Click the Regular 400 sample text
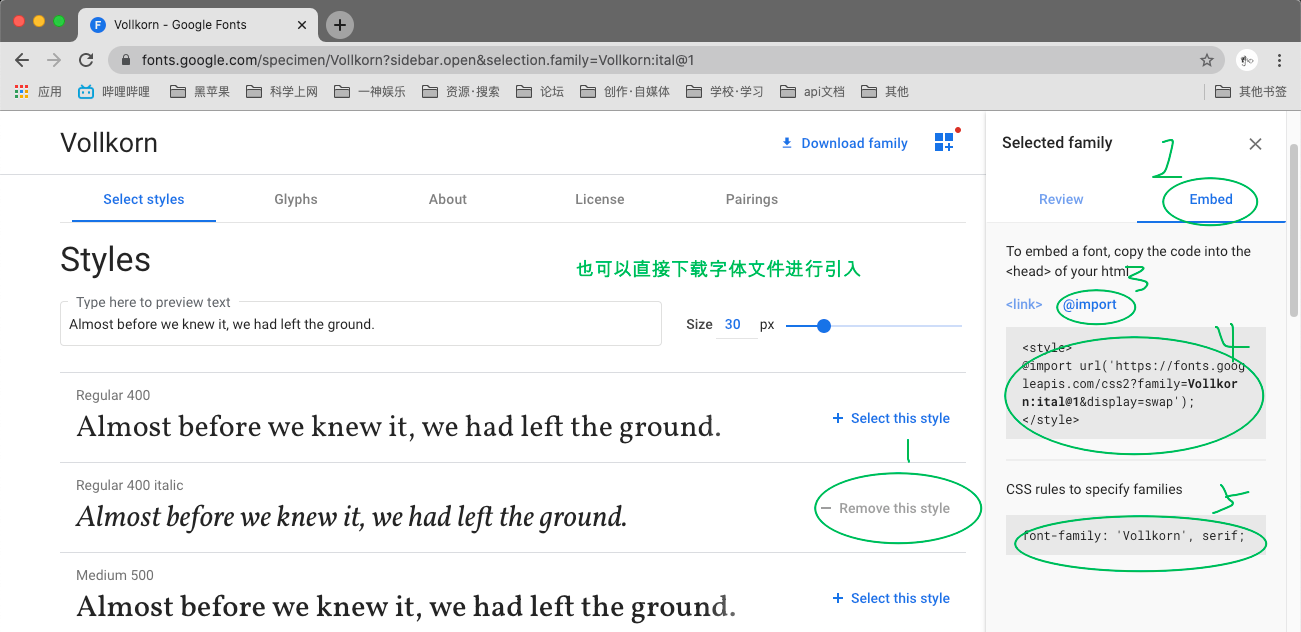 click(x=399, y=427)
